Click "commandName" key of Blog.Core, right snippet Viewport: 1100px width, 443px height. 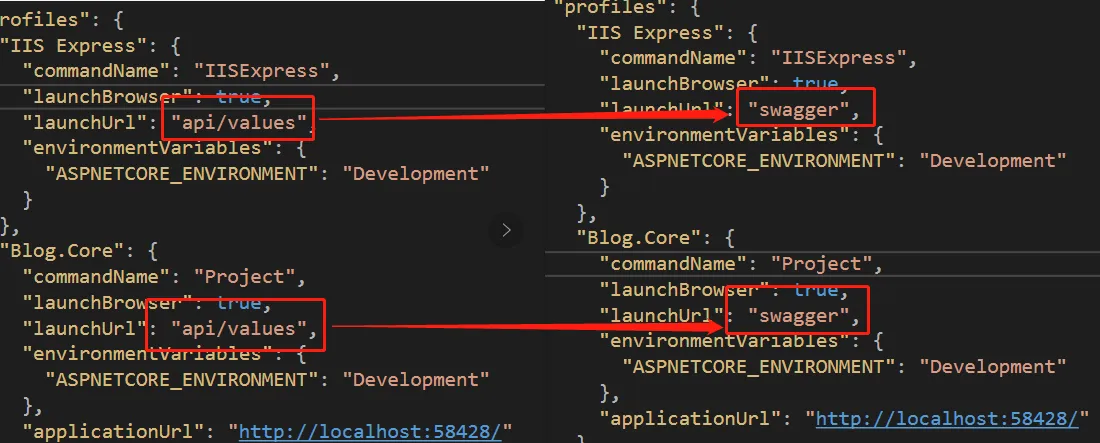pyautogui.click(x=673, y=264)
